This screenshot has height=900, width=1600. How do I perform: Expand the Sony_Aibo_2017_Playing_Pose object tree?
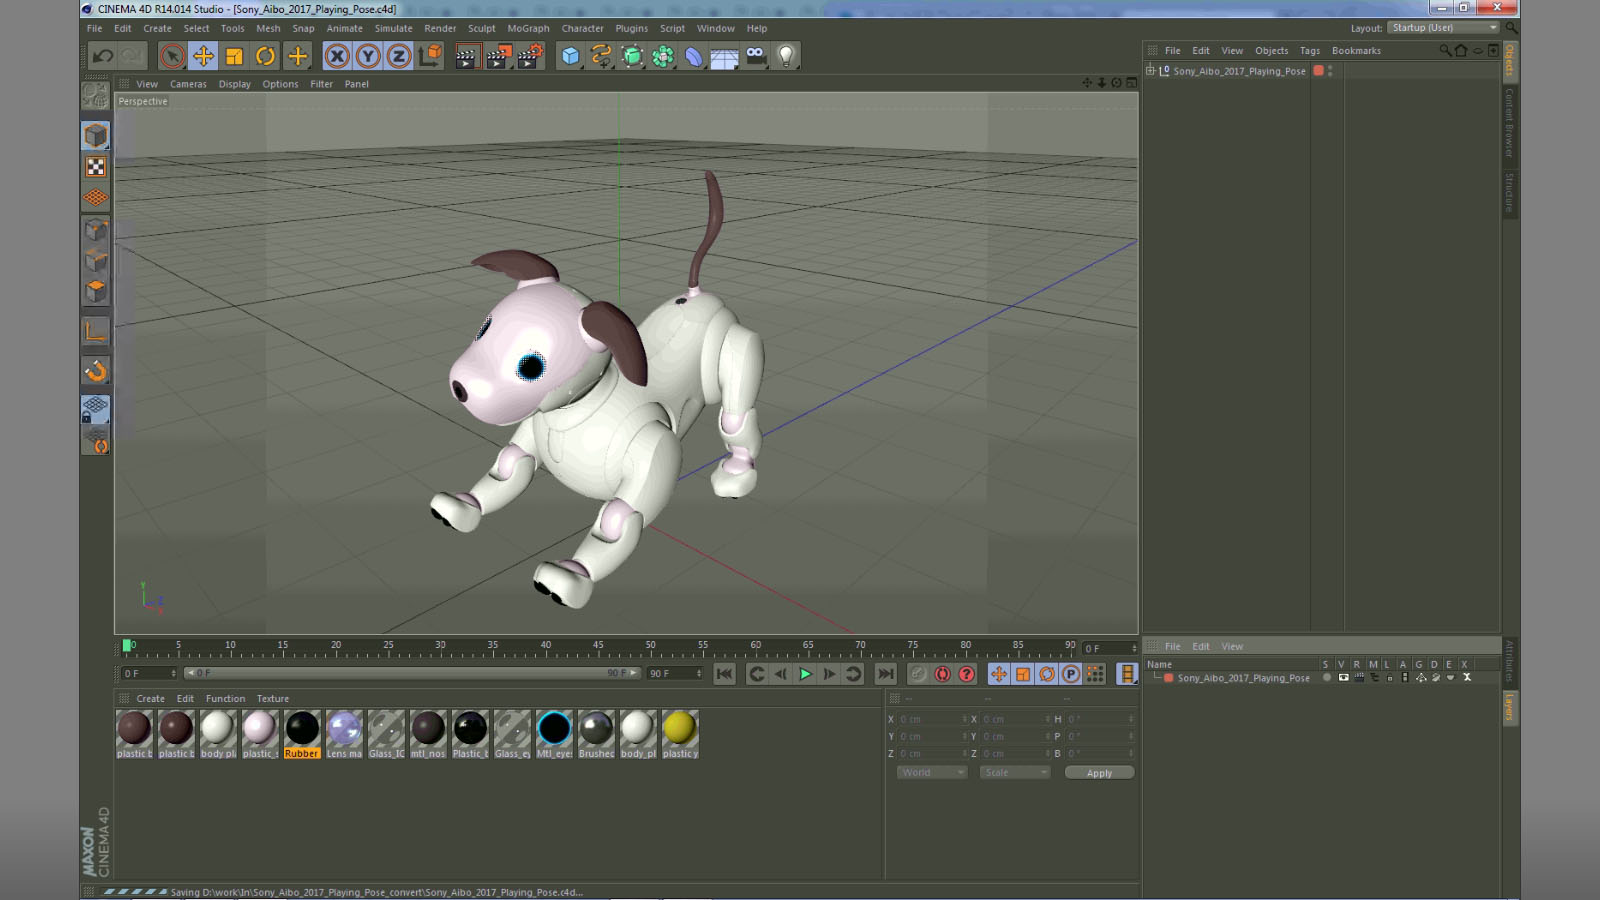pyautogui.click(x=1150, y=71)
